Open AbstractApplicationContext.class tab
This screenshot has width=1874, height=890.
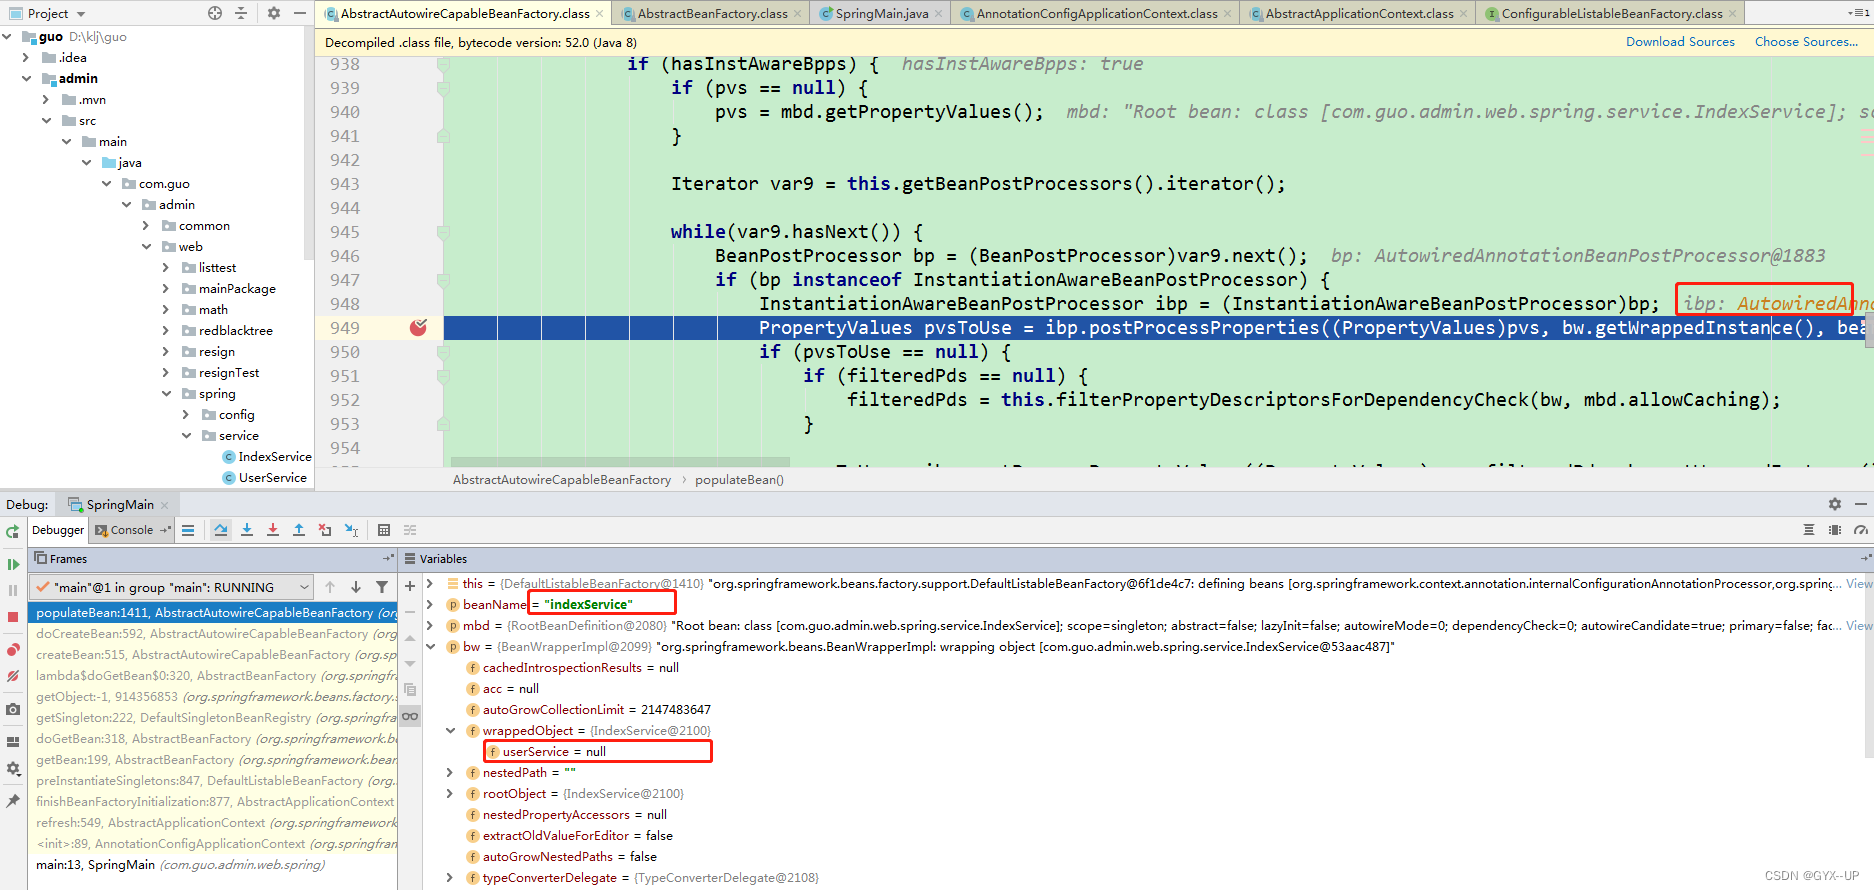[x=1358, y=13]
